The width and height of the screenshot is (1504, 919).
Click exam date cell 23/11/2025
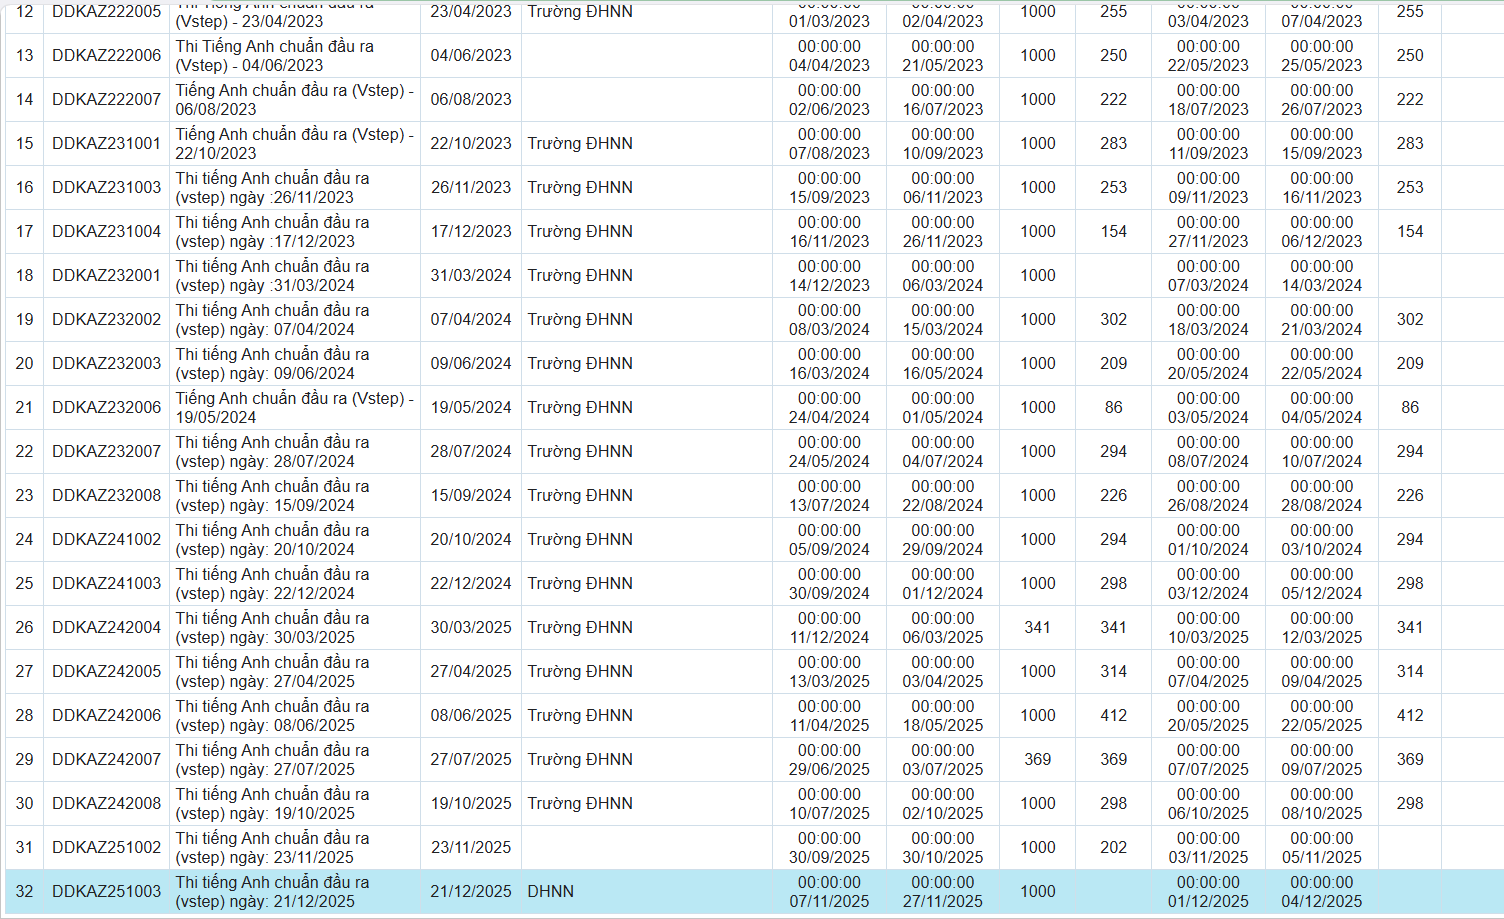click(470, 847)
